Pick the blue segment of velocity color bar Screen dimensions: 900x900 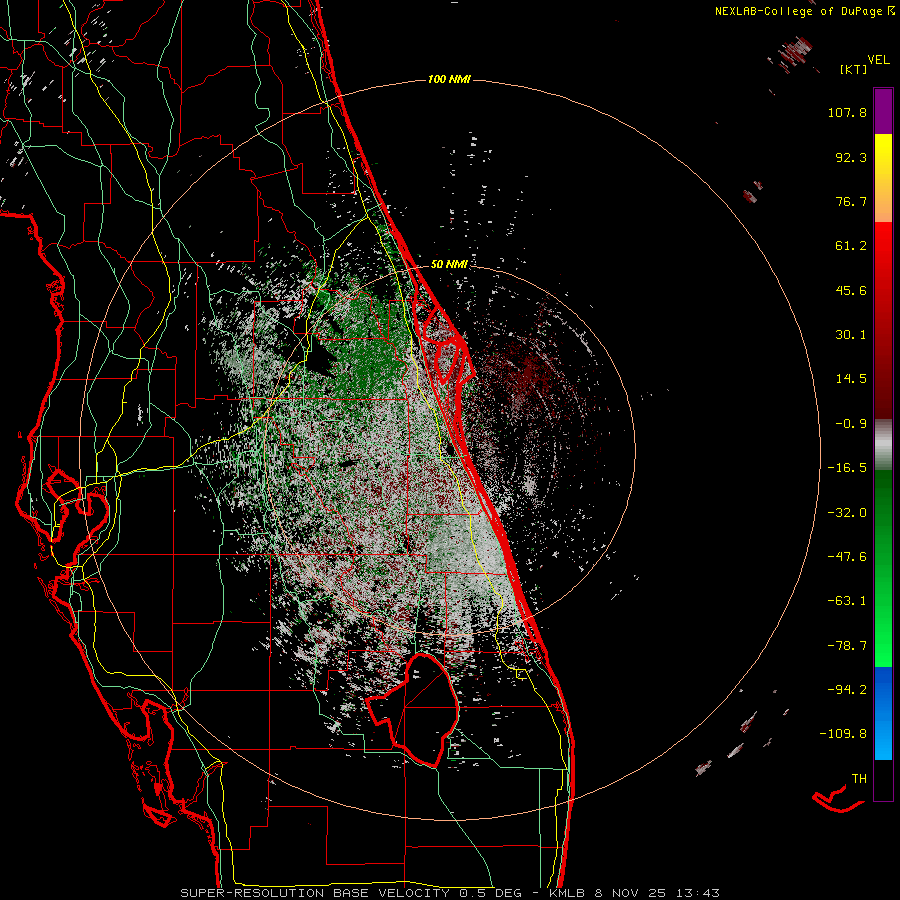pyautogui.click(x=883, y=713)
